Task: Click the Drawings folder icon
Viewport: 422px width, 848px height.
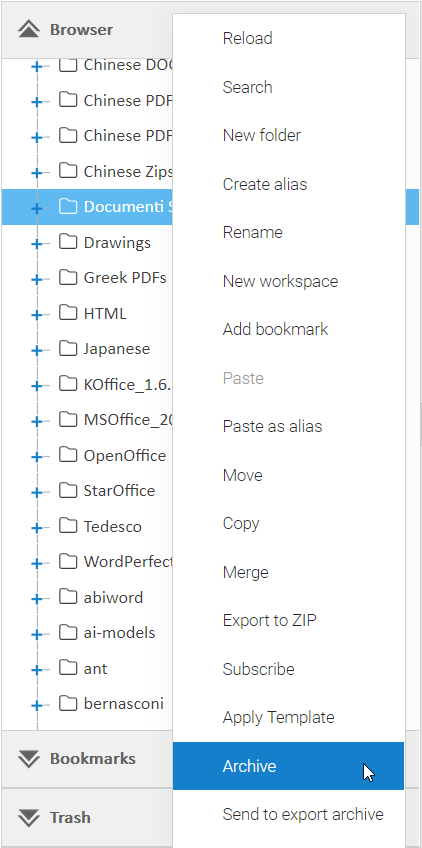Action: 68,242
